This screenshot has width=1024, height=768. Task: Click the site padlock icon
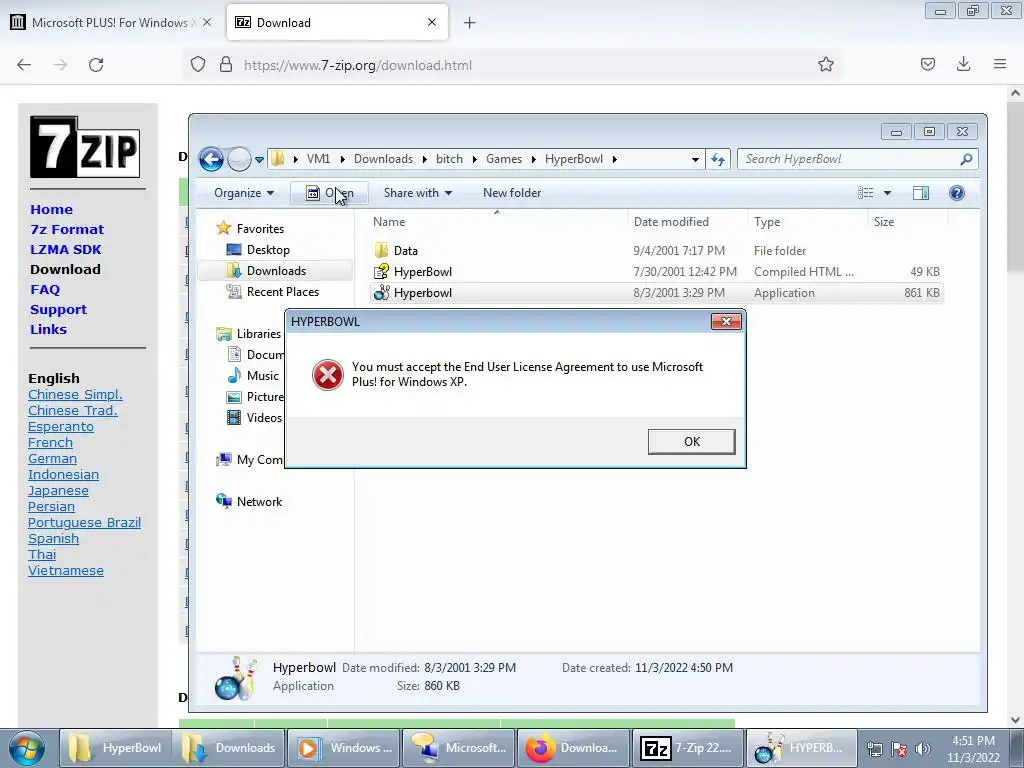pyautogui.click(x=225, y=65)
